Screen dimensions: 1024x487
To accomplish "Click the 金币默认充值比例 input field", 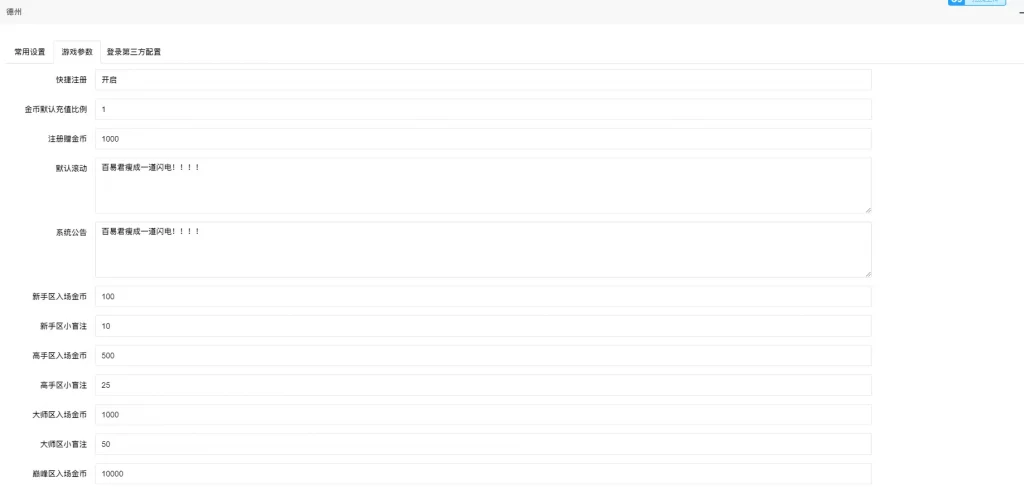I will 483,109.
